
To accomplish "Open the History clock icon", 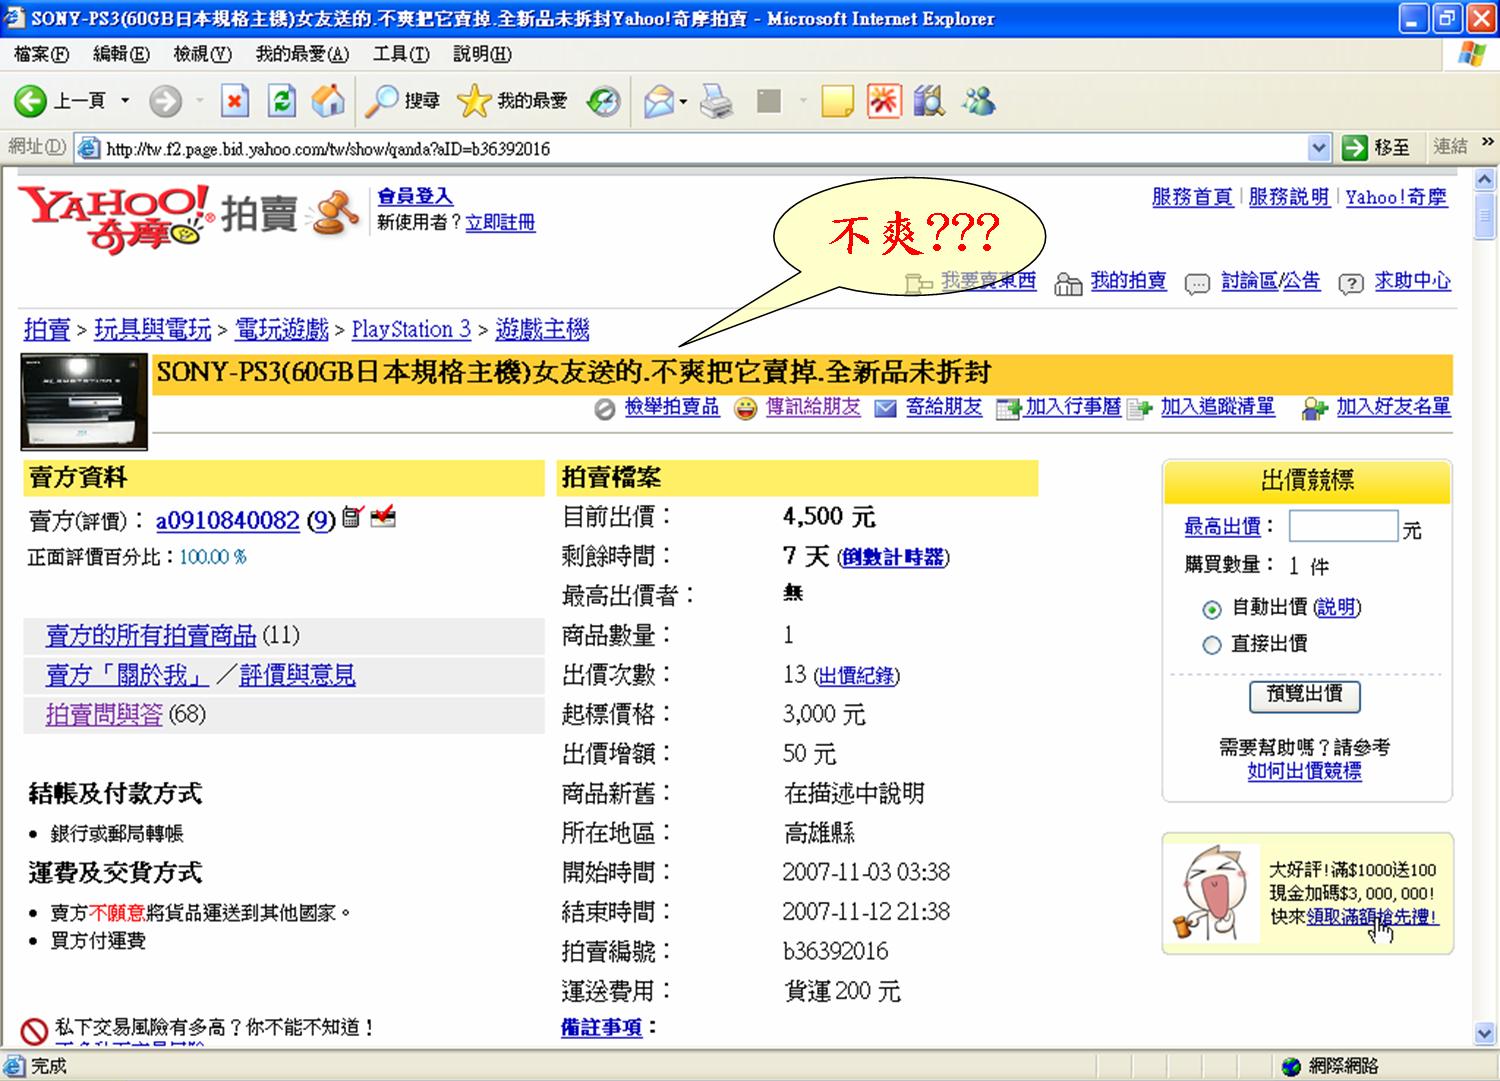I will [x=603, y=100].
